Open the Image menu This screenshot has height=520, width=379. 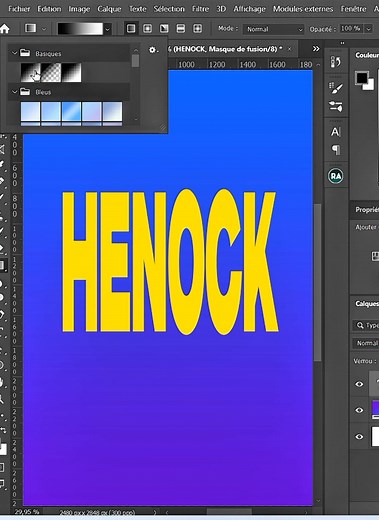click(x=79, y=9)
